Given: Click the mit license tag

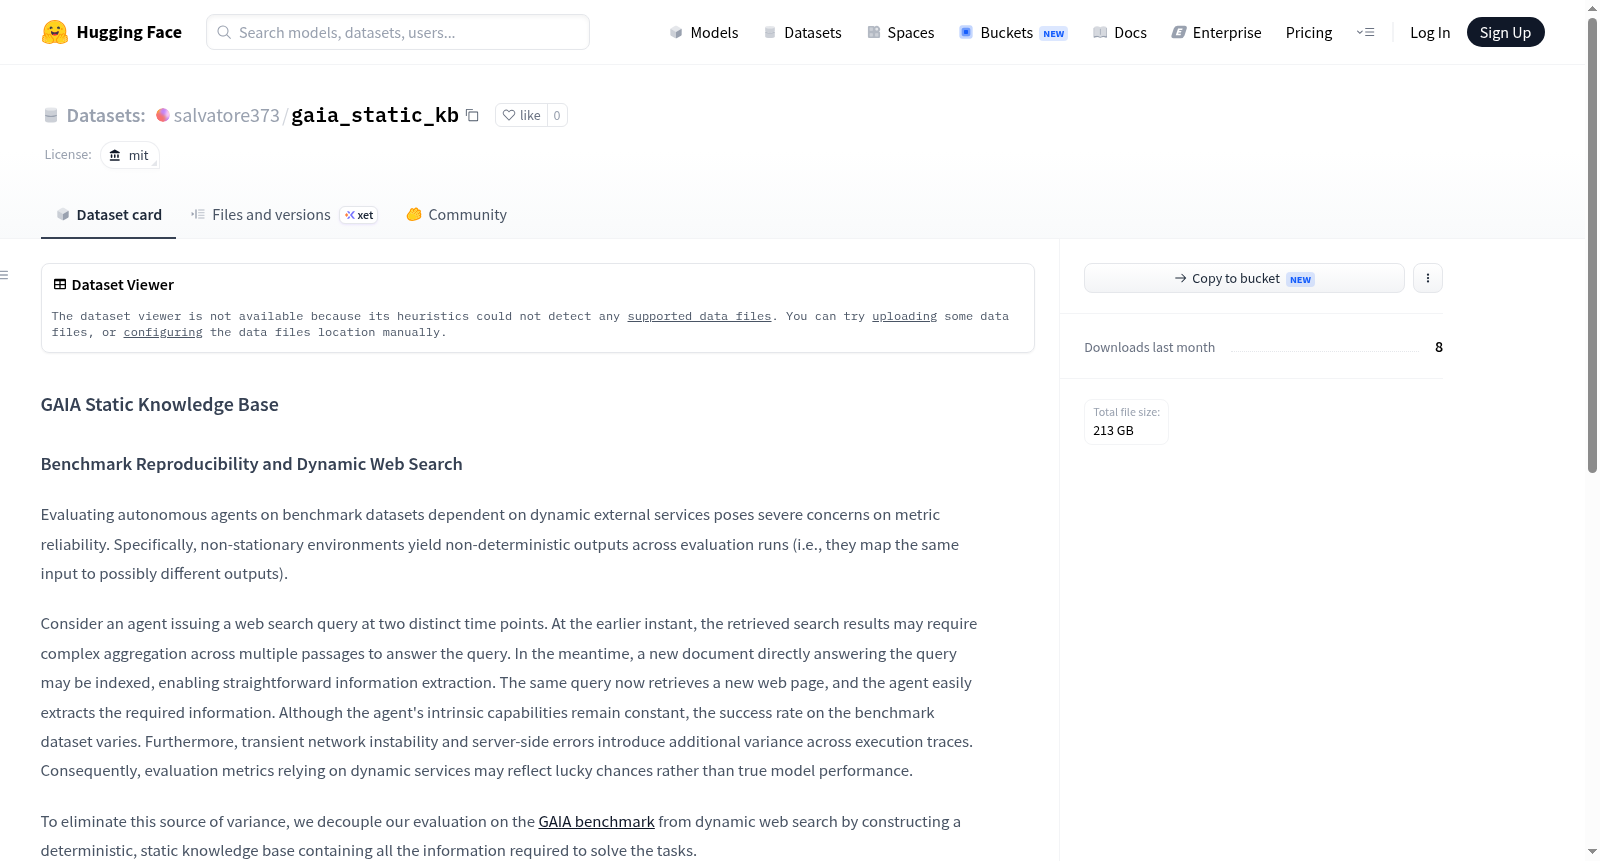Looking at the screenshot, I should (130, 156).
